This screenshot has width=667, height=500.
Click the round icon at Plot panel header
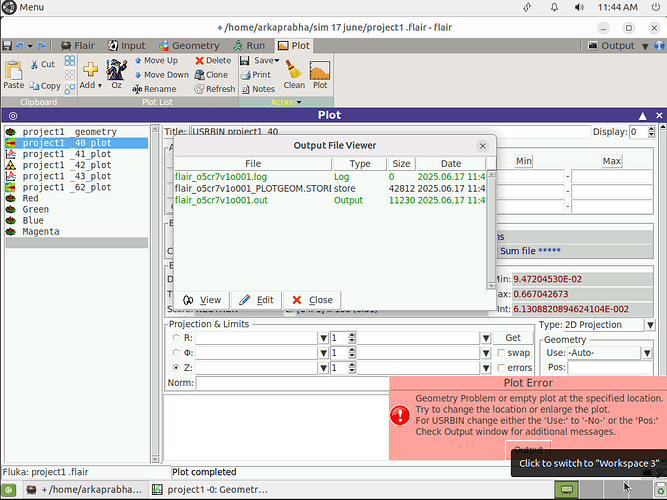pyautogui.click(x=13, y=116)
